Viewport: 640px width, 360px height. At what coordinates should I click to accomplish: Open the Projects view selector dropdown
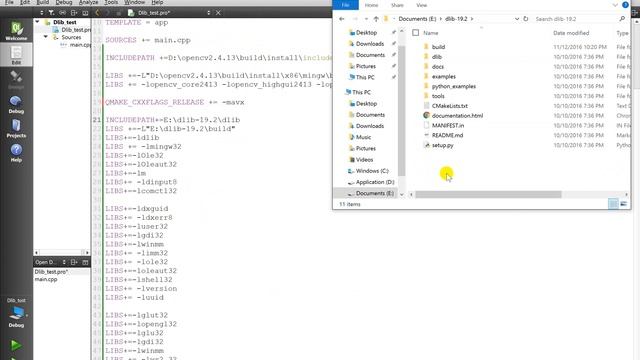coord(41,13)
